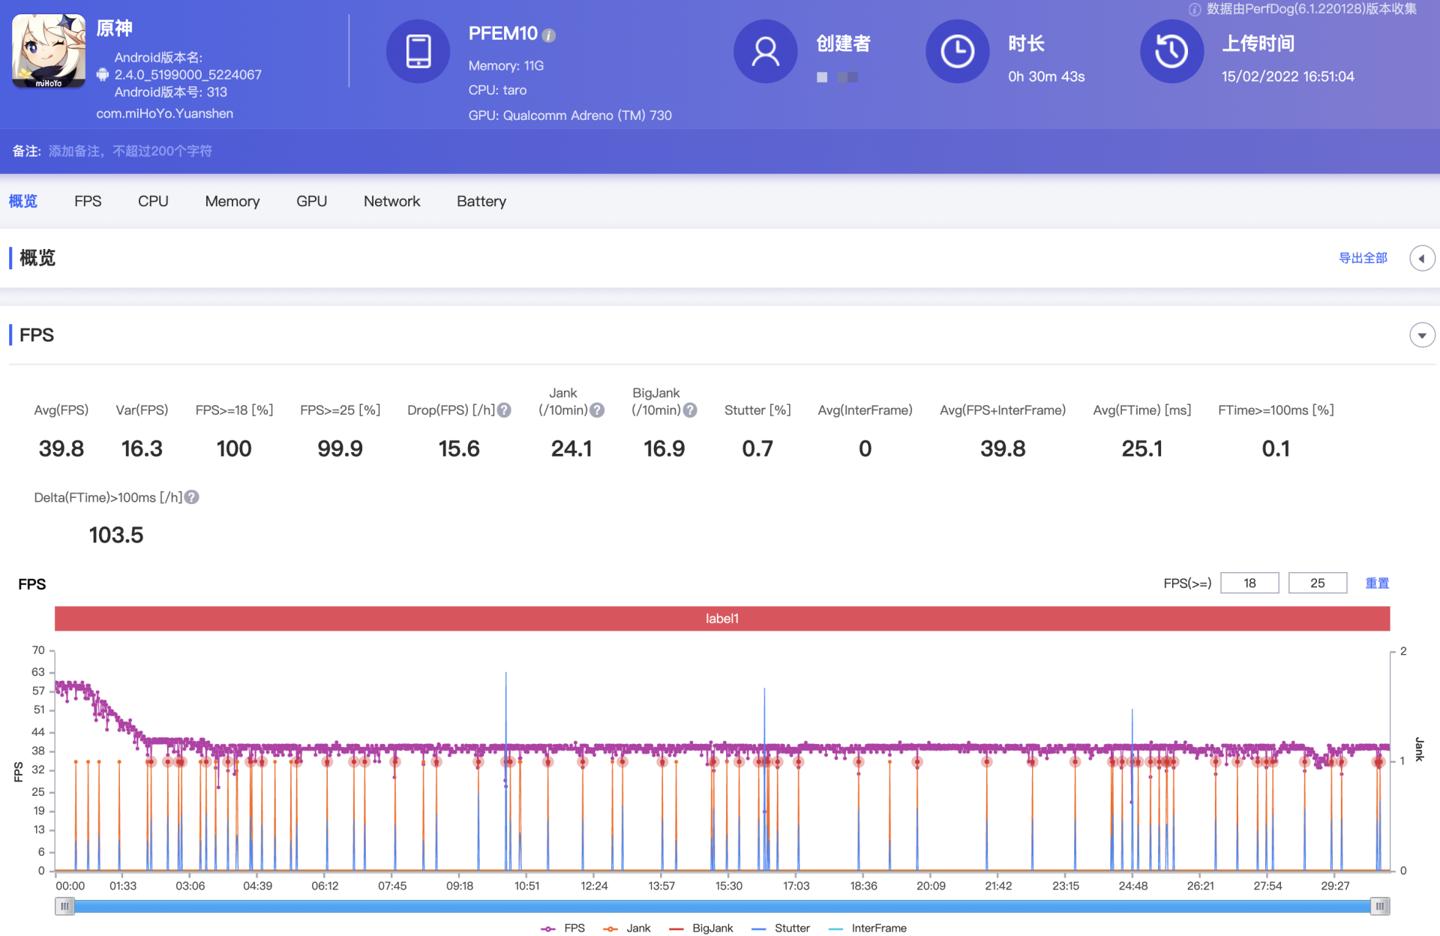Click the Genshin Impact app icon

[x=48, y=51]
